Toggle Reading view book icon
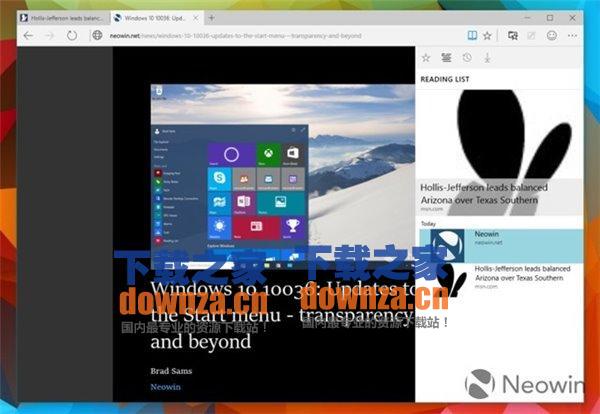This screenshot has height=414, width=600. click(x=469, y=35)
